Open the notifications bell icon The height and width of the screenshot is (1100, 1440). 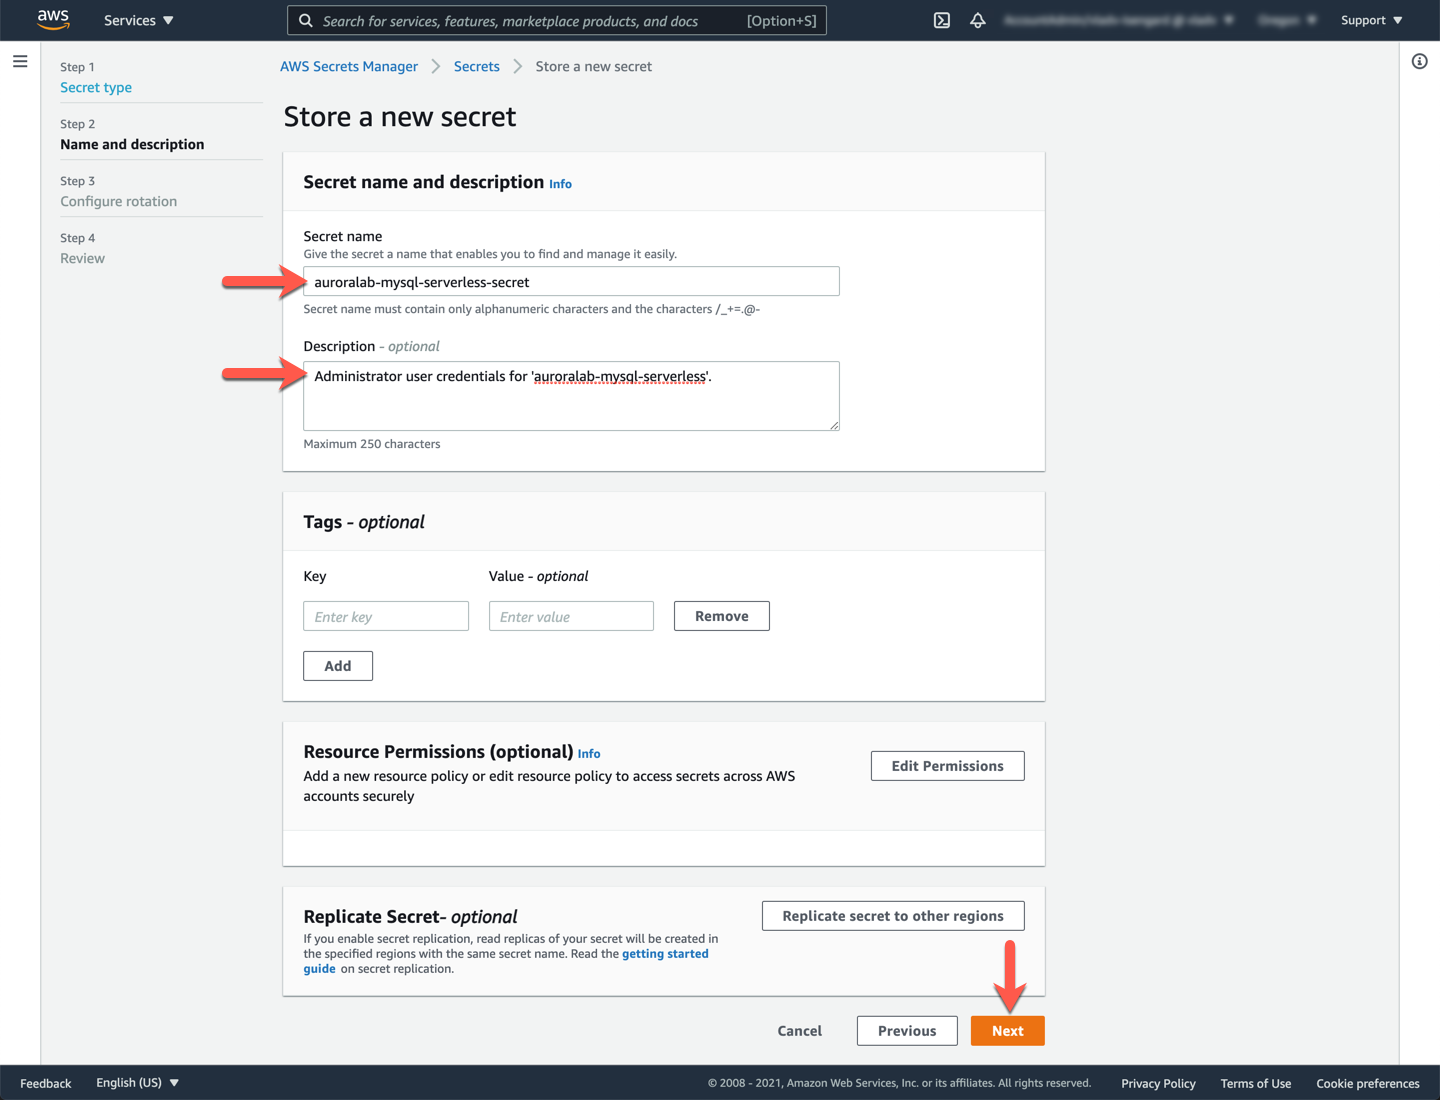coord(978,20)
